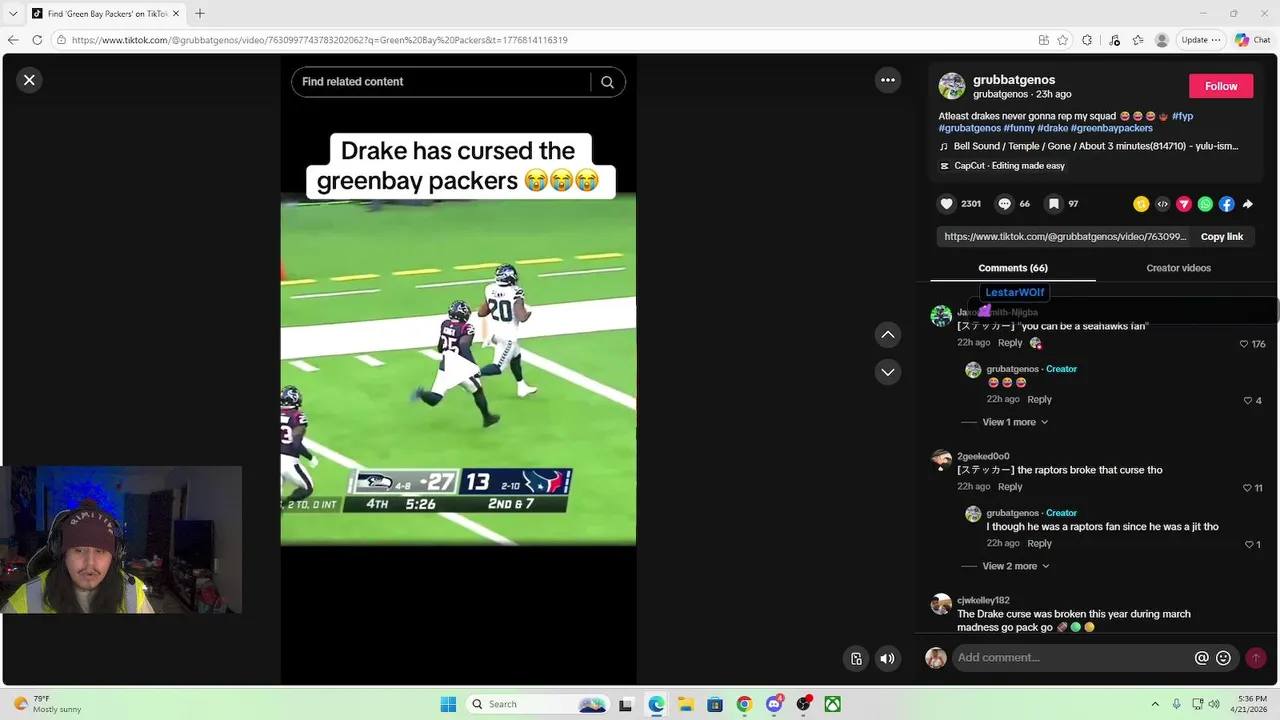Open comments via speech bubble icon

click(1005, 204)
